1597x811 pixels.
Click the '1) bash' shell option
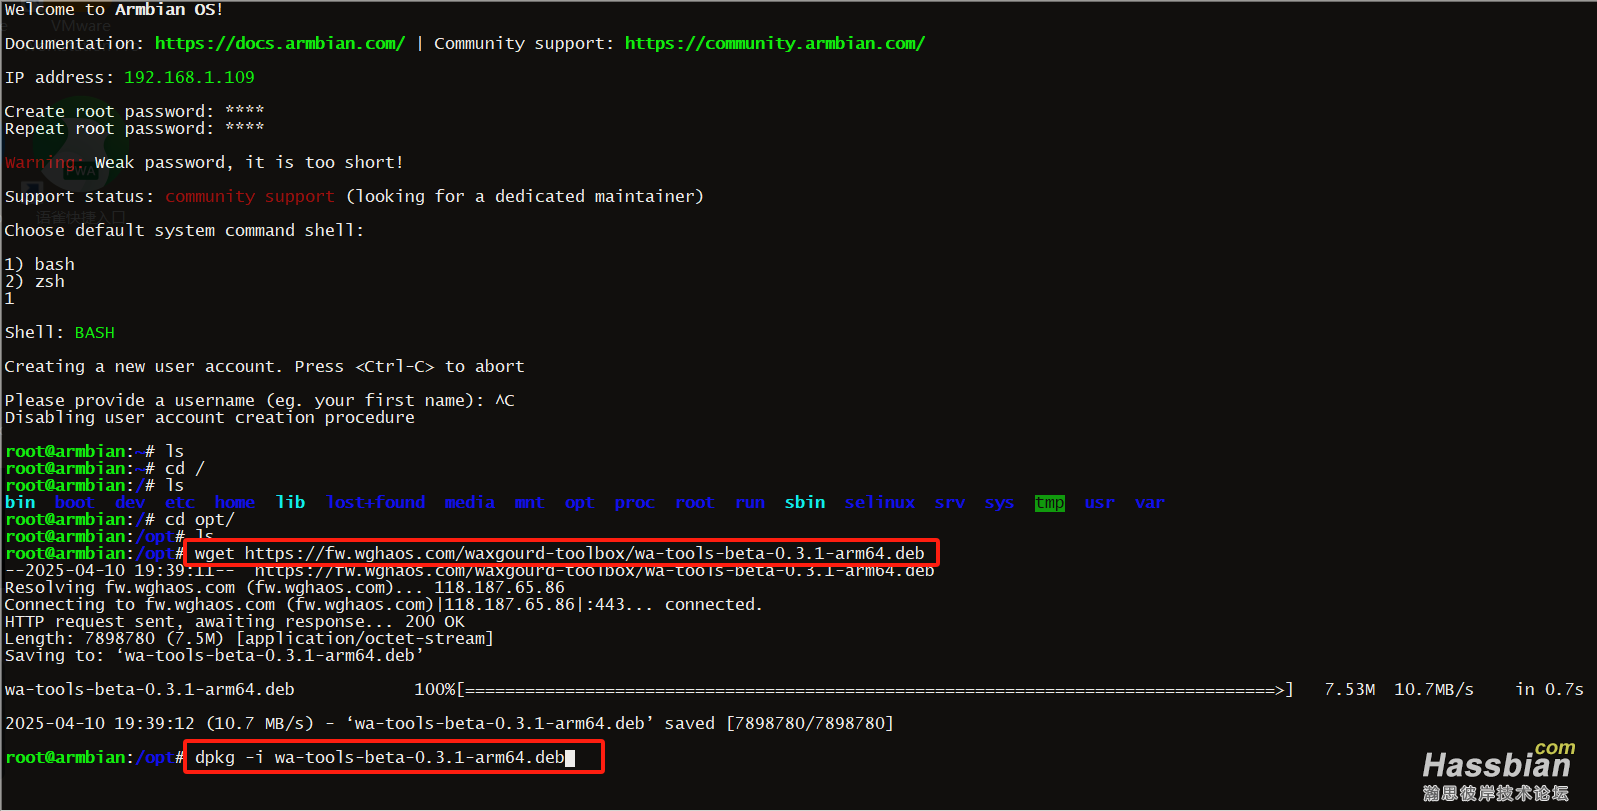[40, 264]
